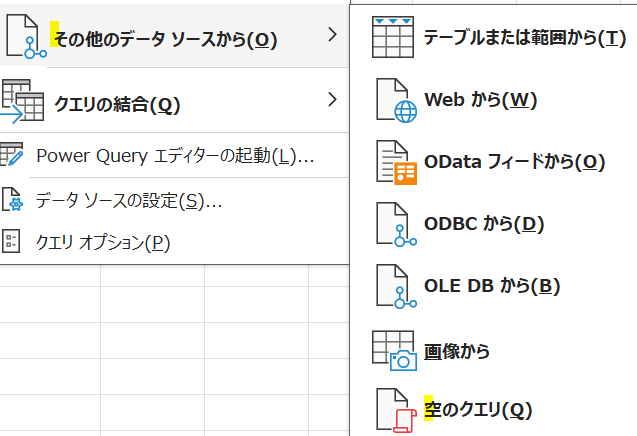Image resolution: width=637 pixels, height=436 pixels.
Task: Click the data source settings gear document icon
Action: (x=12, y=199)
